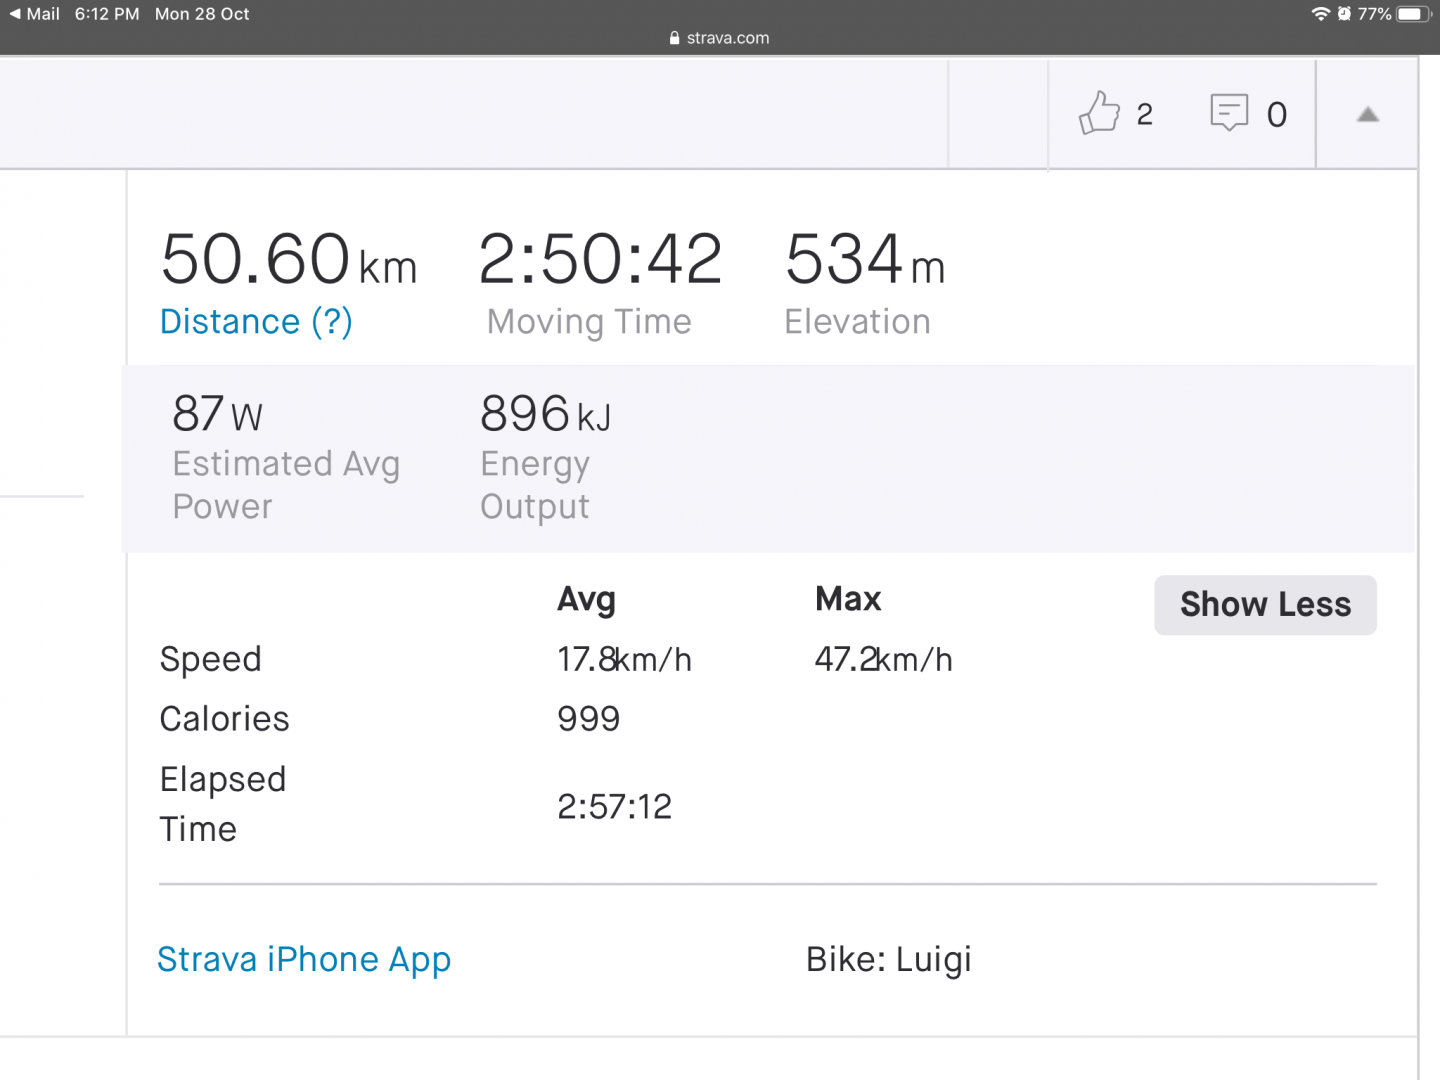Click the Show Less button
The height and width of the screenshot is (1080, 1440).
pos(1265,605)
